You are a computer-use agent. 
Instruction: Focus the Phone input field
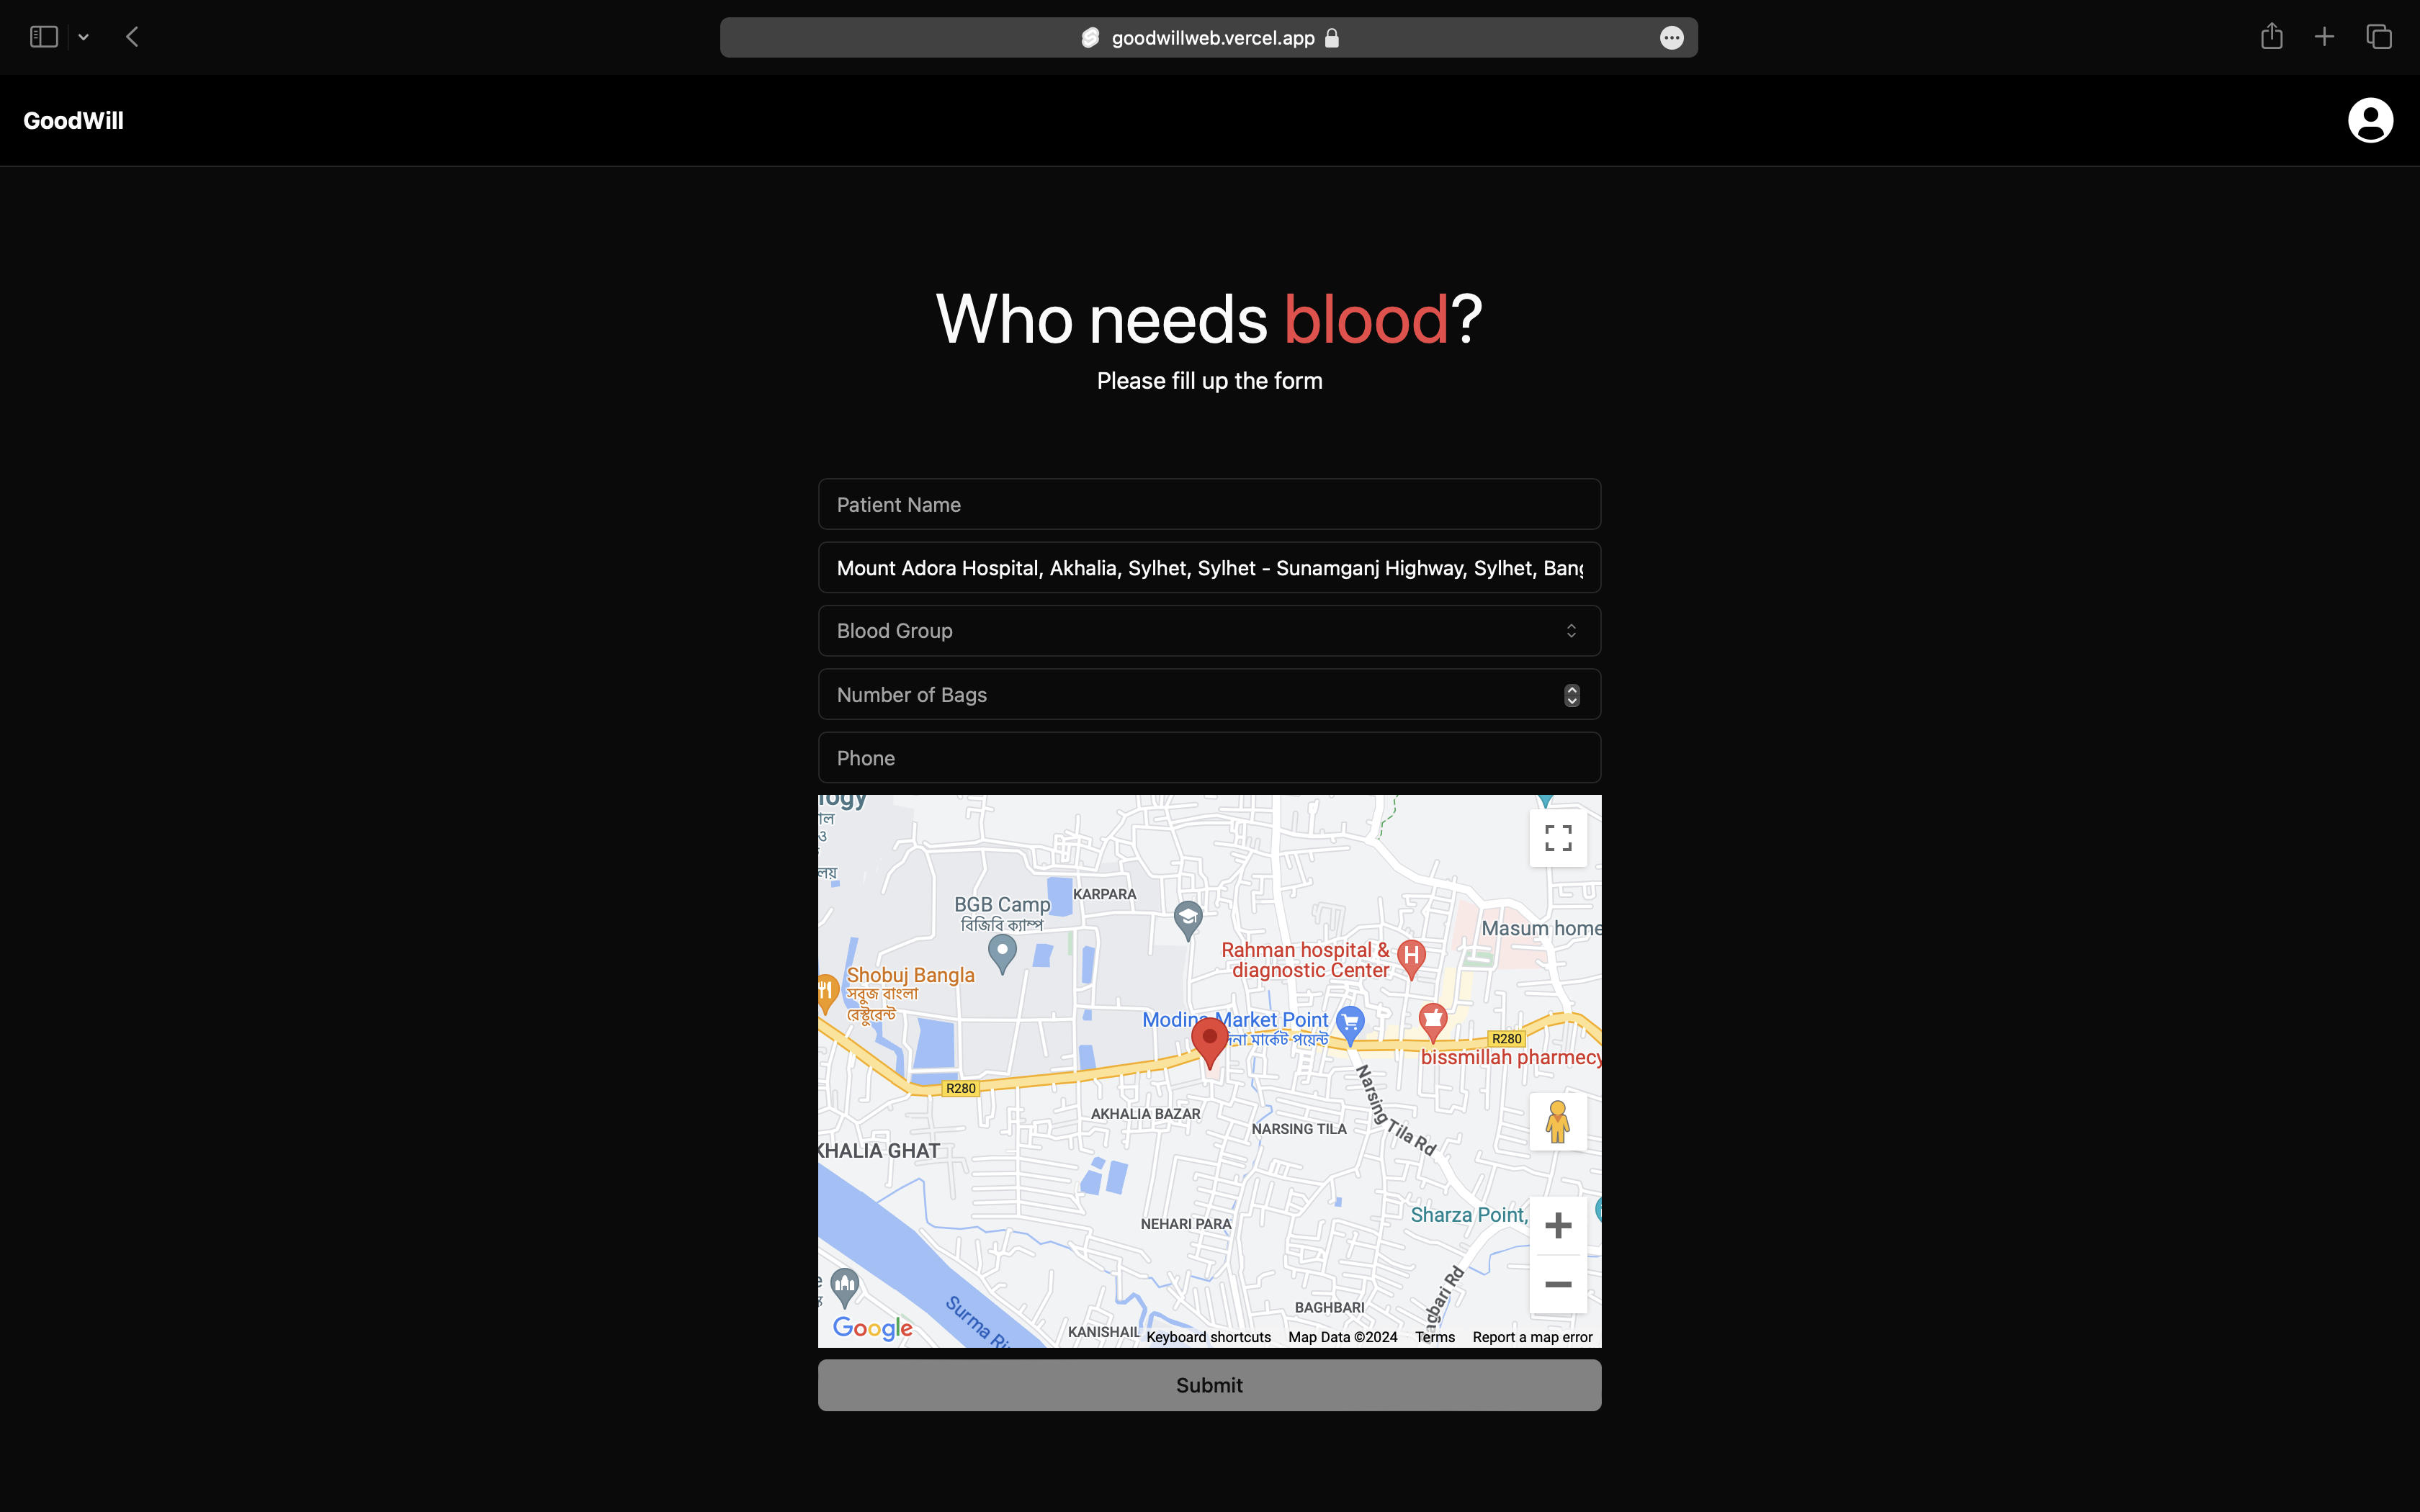[x=1209, y=758]
